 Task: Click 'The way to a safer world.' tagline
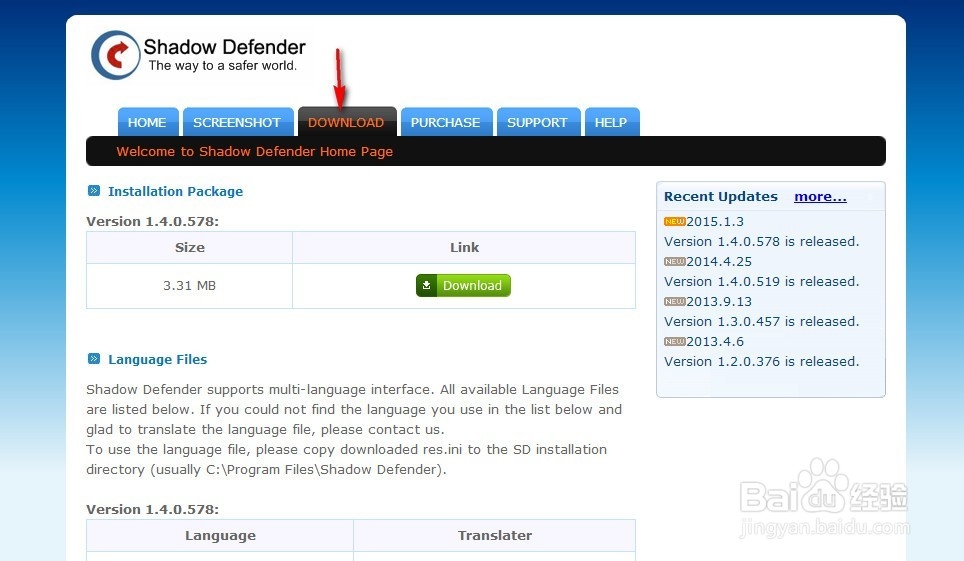[223, 65]
